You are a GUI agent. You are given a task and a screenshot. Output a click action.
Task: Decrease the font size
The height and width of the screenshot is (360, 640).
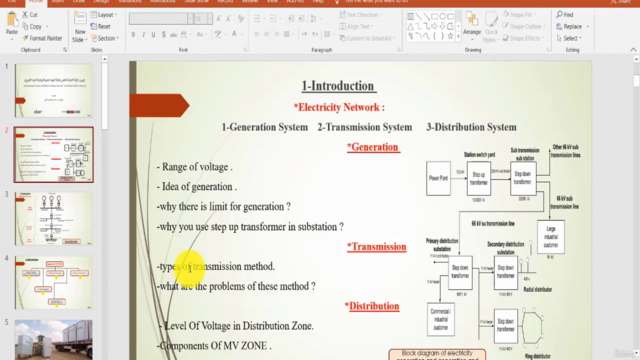(x=229, y=18)
